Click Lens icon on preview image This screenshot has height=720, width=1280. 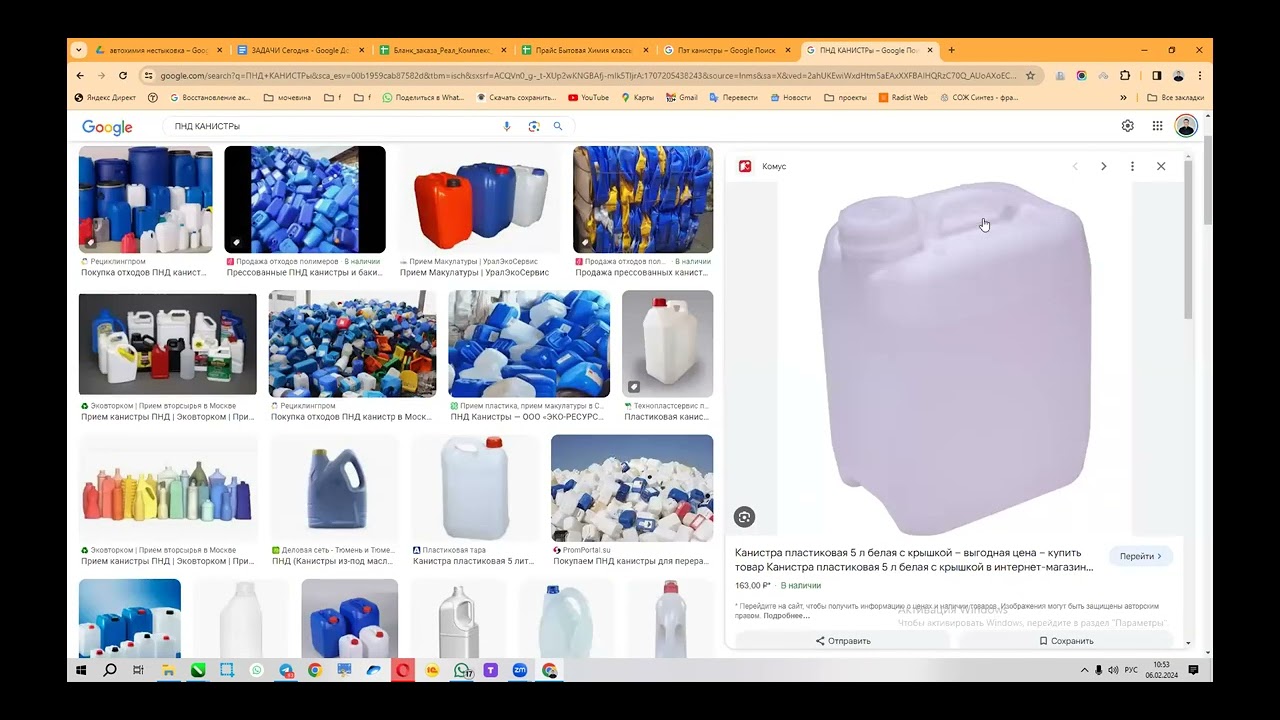pos(743,517)
